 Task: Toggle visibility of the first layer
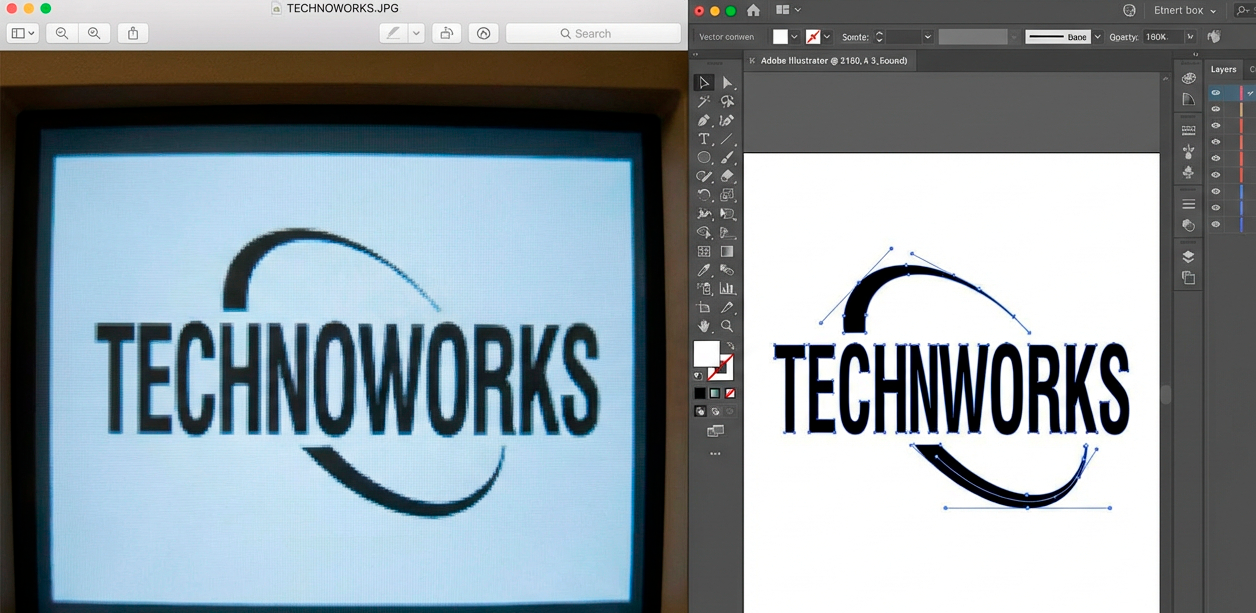point(1216,93)
